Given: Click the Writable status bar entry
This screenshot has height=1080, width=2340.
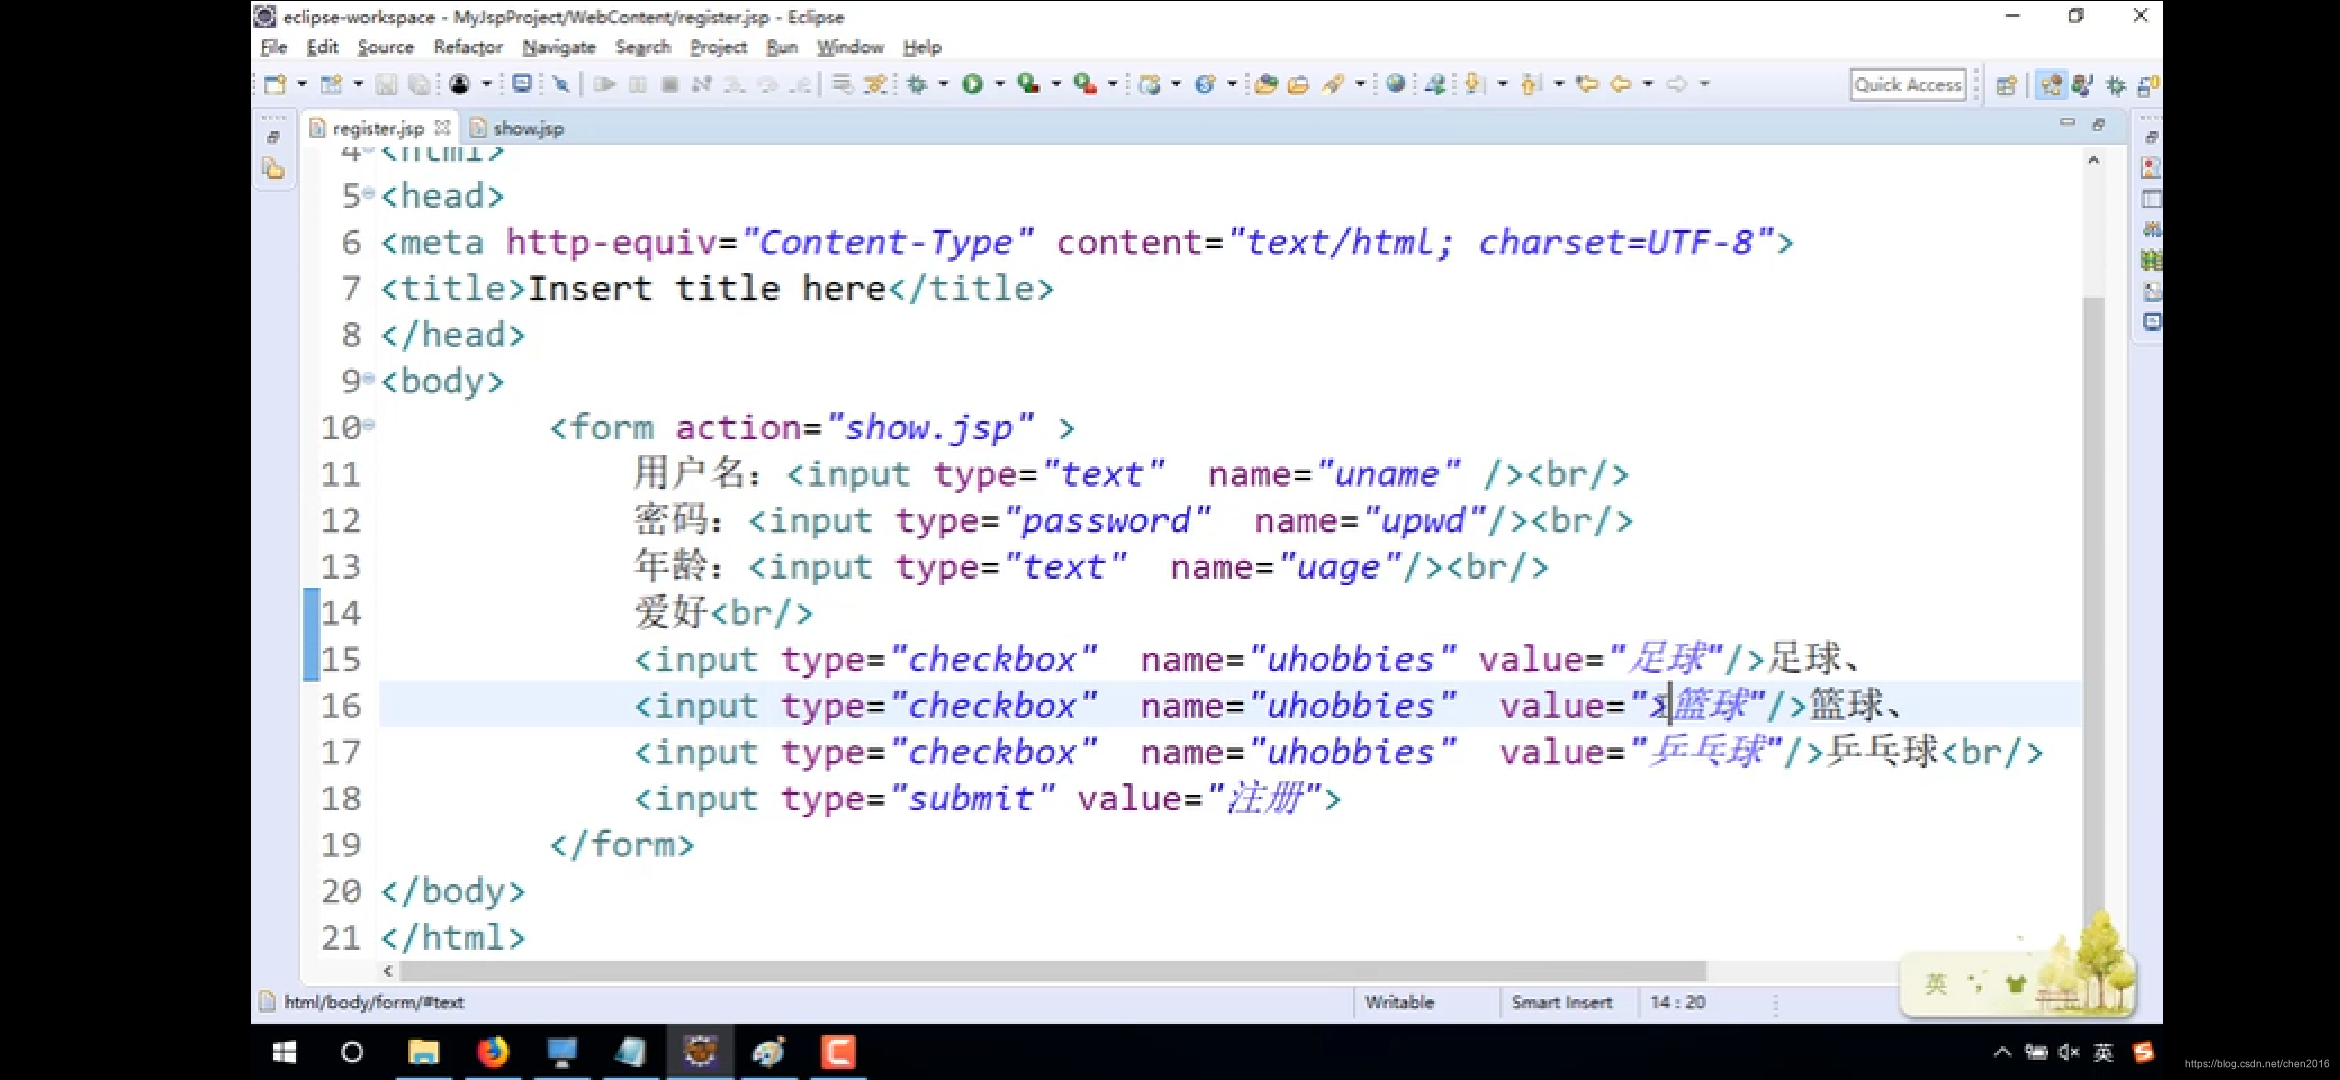Looking at the screenshot, I should click(1399, 1002).
